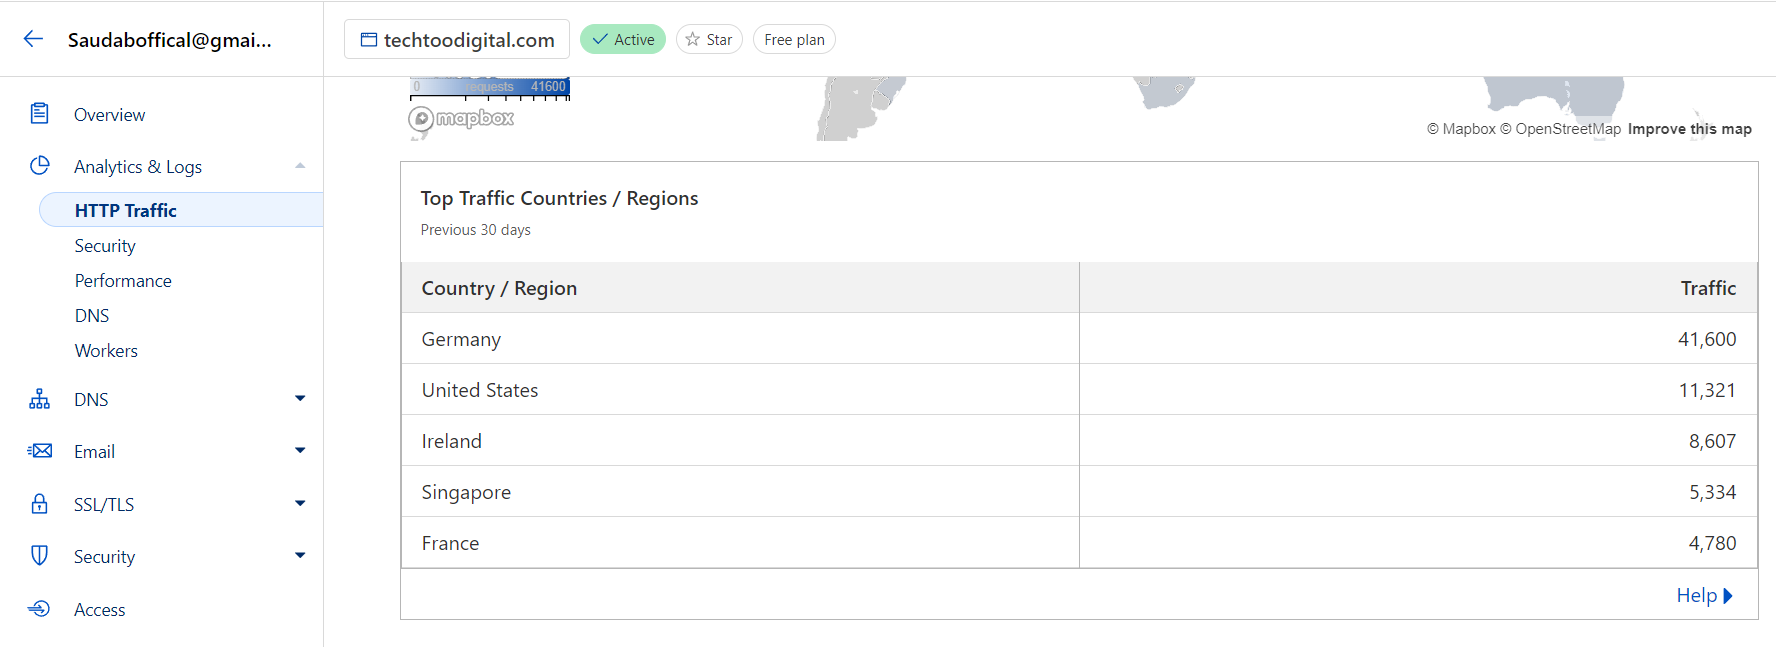Click the Help link below the table
This screenshot has height=647, width=1776.
pos(1703,596)
